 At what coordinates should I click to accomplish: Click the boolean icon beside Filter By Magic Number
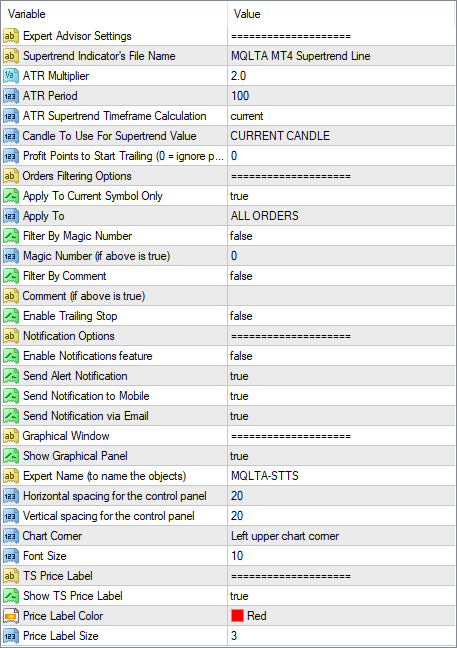(x=11, y=236)
